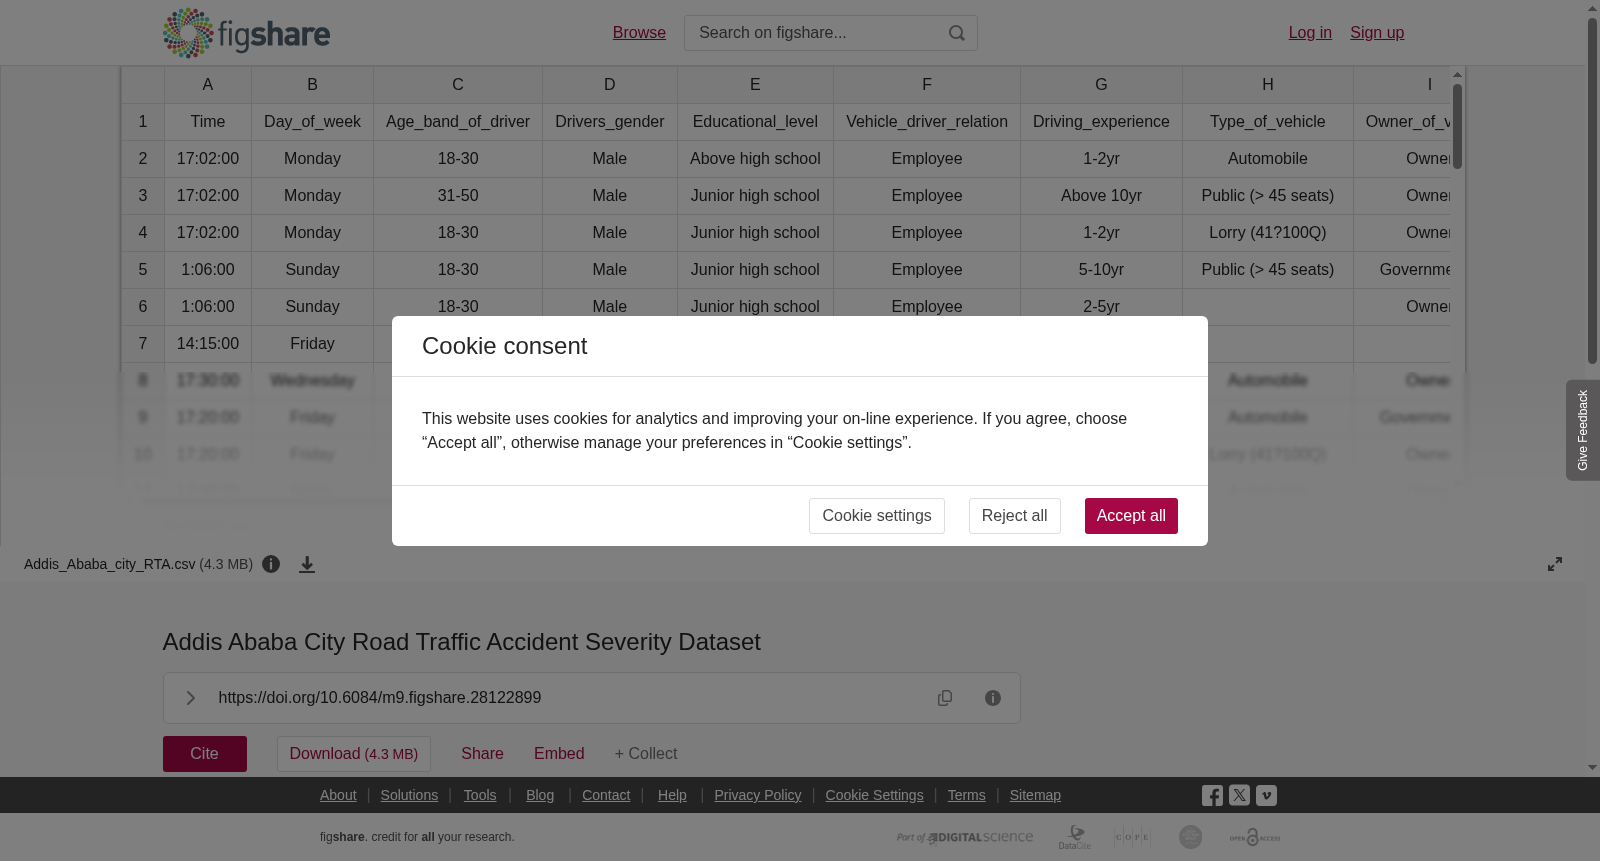Click the page vertical scrollbar thumb
The width and height of the screenshot is (1600, 861).
1592,190
